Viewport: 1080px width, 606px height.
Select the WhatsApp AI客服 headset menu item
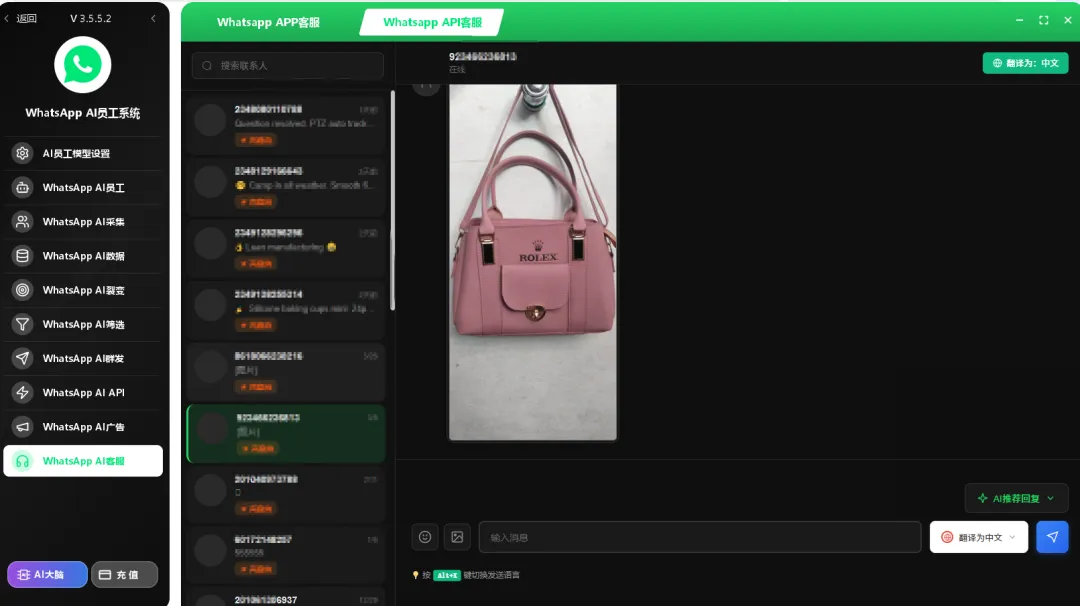[x=83, y=461]
